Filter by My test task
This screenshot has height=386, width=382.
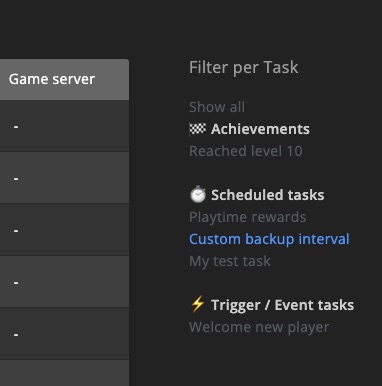(230, 261)
